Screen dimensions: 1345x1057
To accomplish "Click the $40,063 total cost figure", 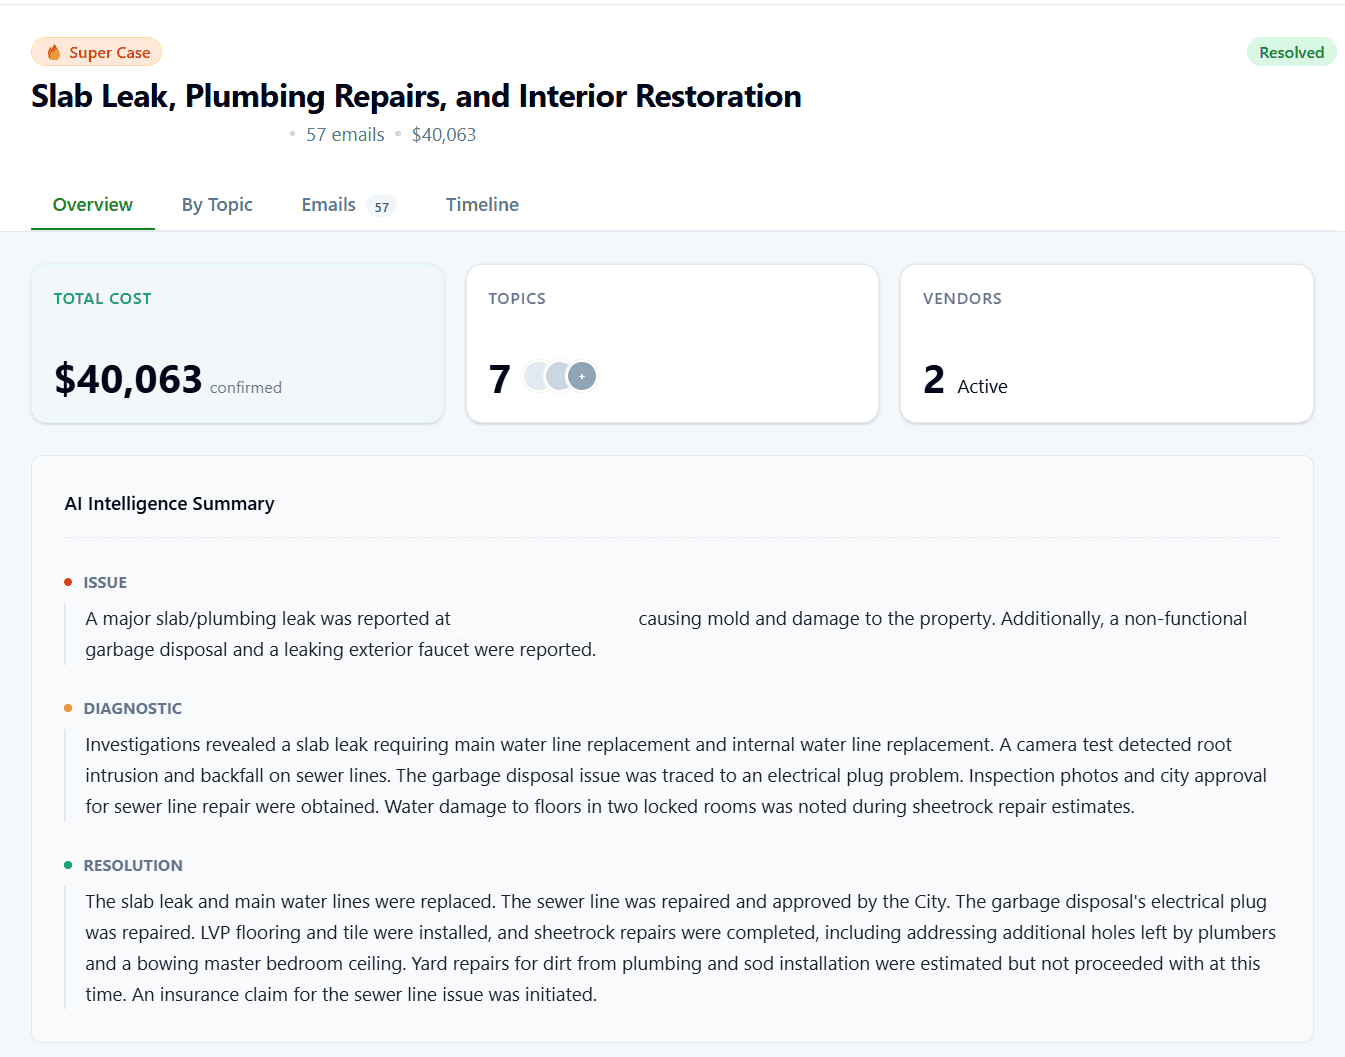I will pyautogui.click(x=128, y=380).
